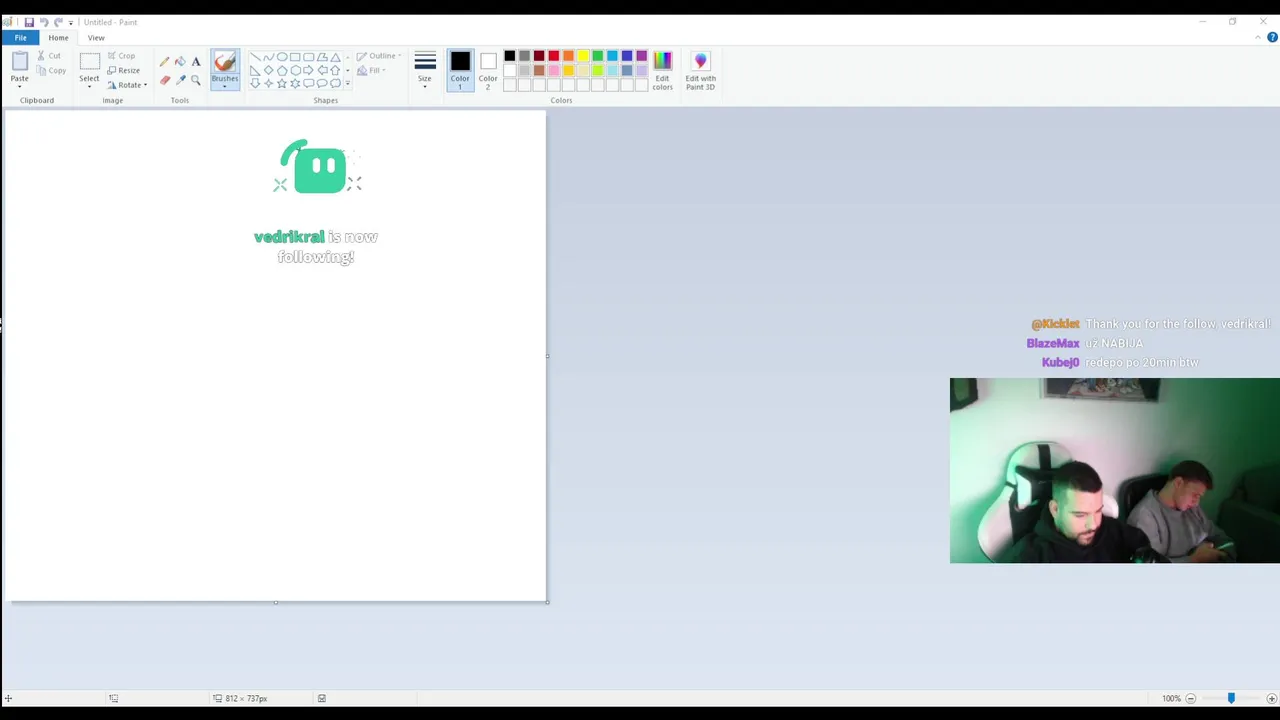Click Kubej0 username in chat overlay
This screenshot has width=1280, height=720.
coord(1060,362)
